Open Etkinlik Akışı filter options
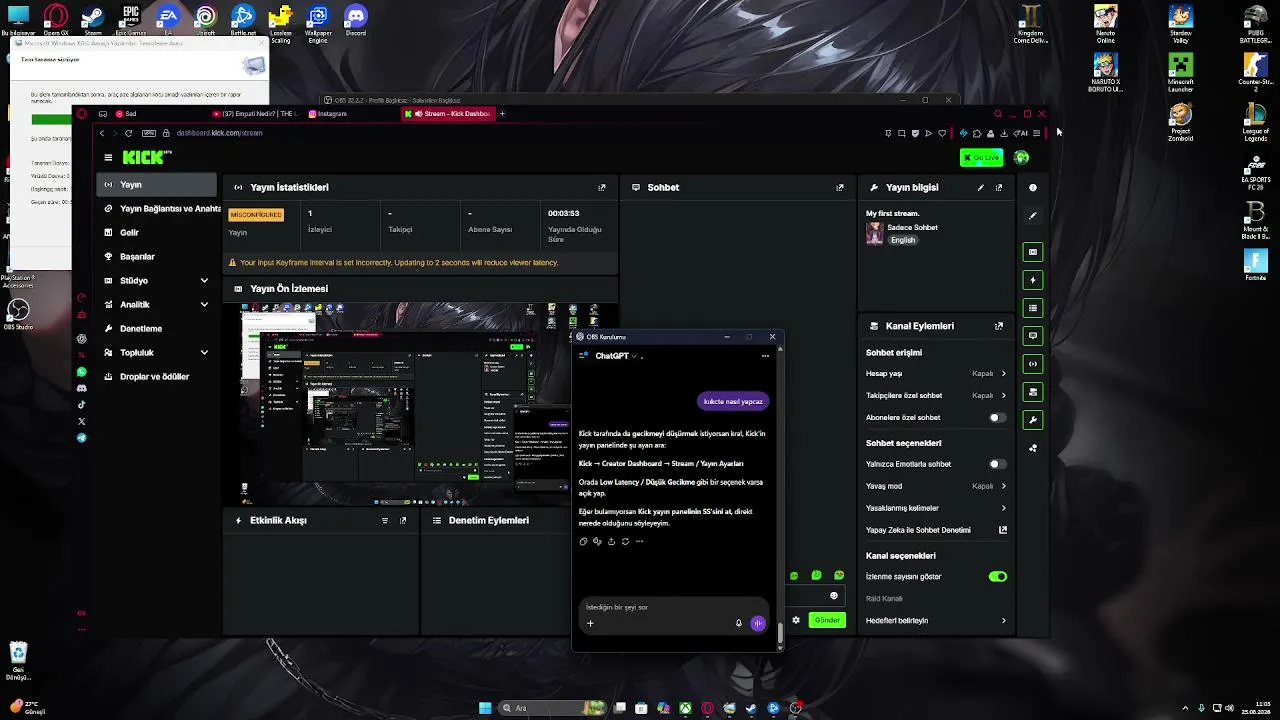 [x=385, y=520]
